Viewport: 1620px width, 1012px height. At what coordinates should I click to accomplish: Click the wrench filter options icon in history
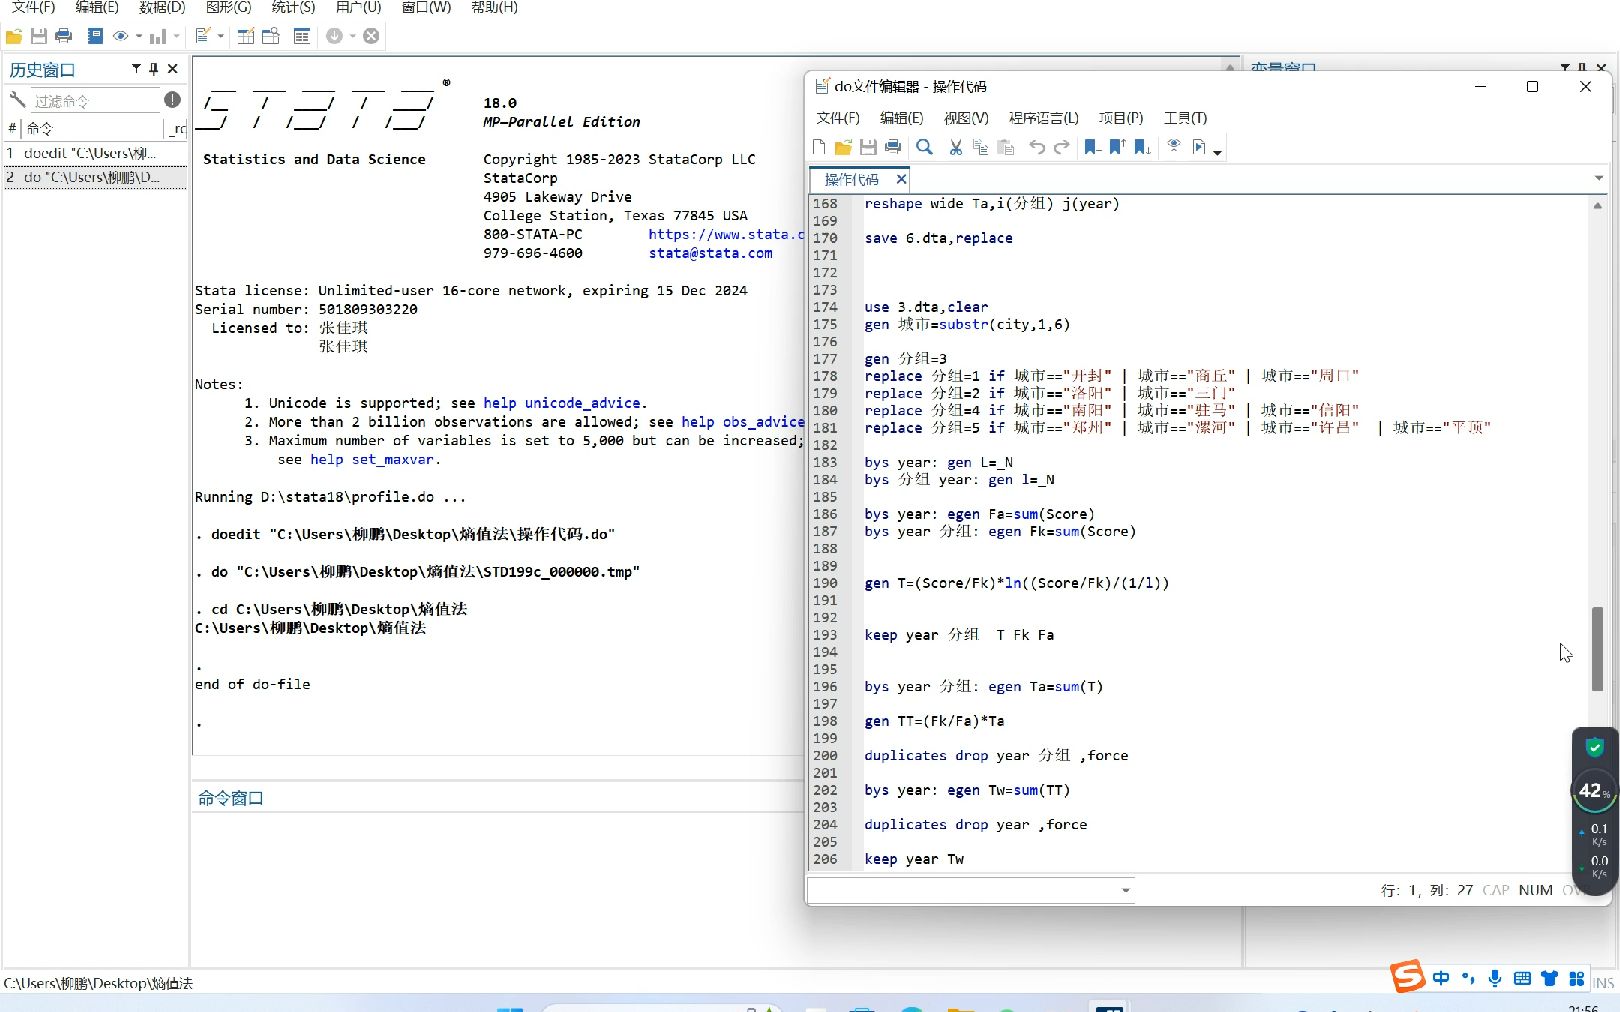[17, 100]
